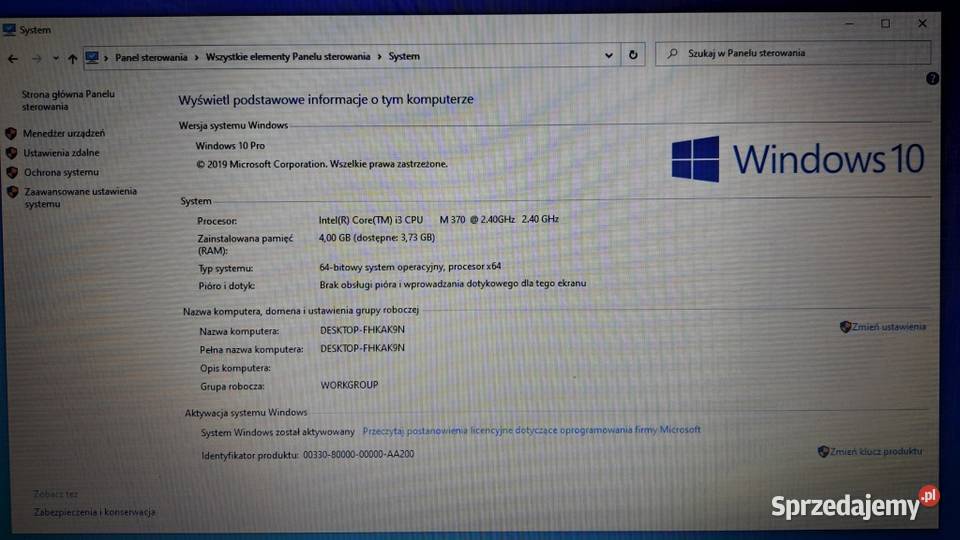Select product ID 00330-80000-00000-AA200
Screen dimensions: 960x540
tap(359, 454)
